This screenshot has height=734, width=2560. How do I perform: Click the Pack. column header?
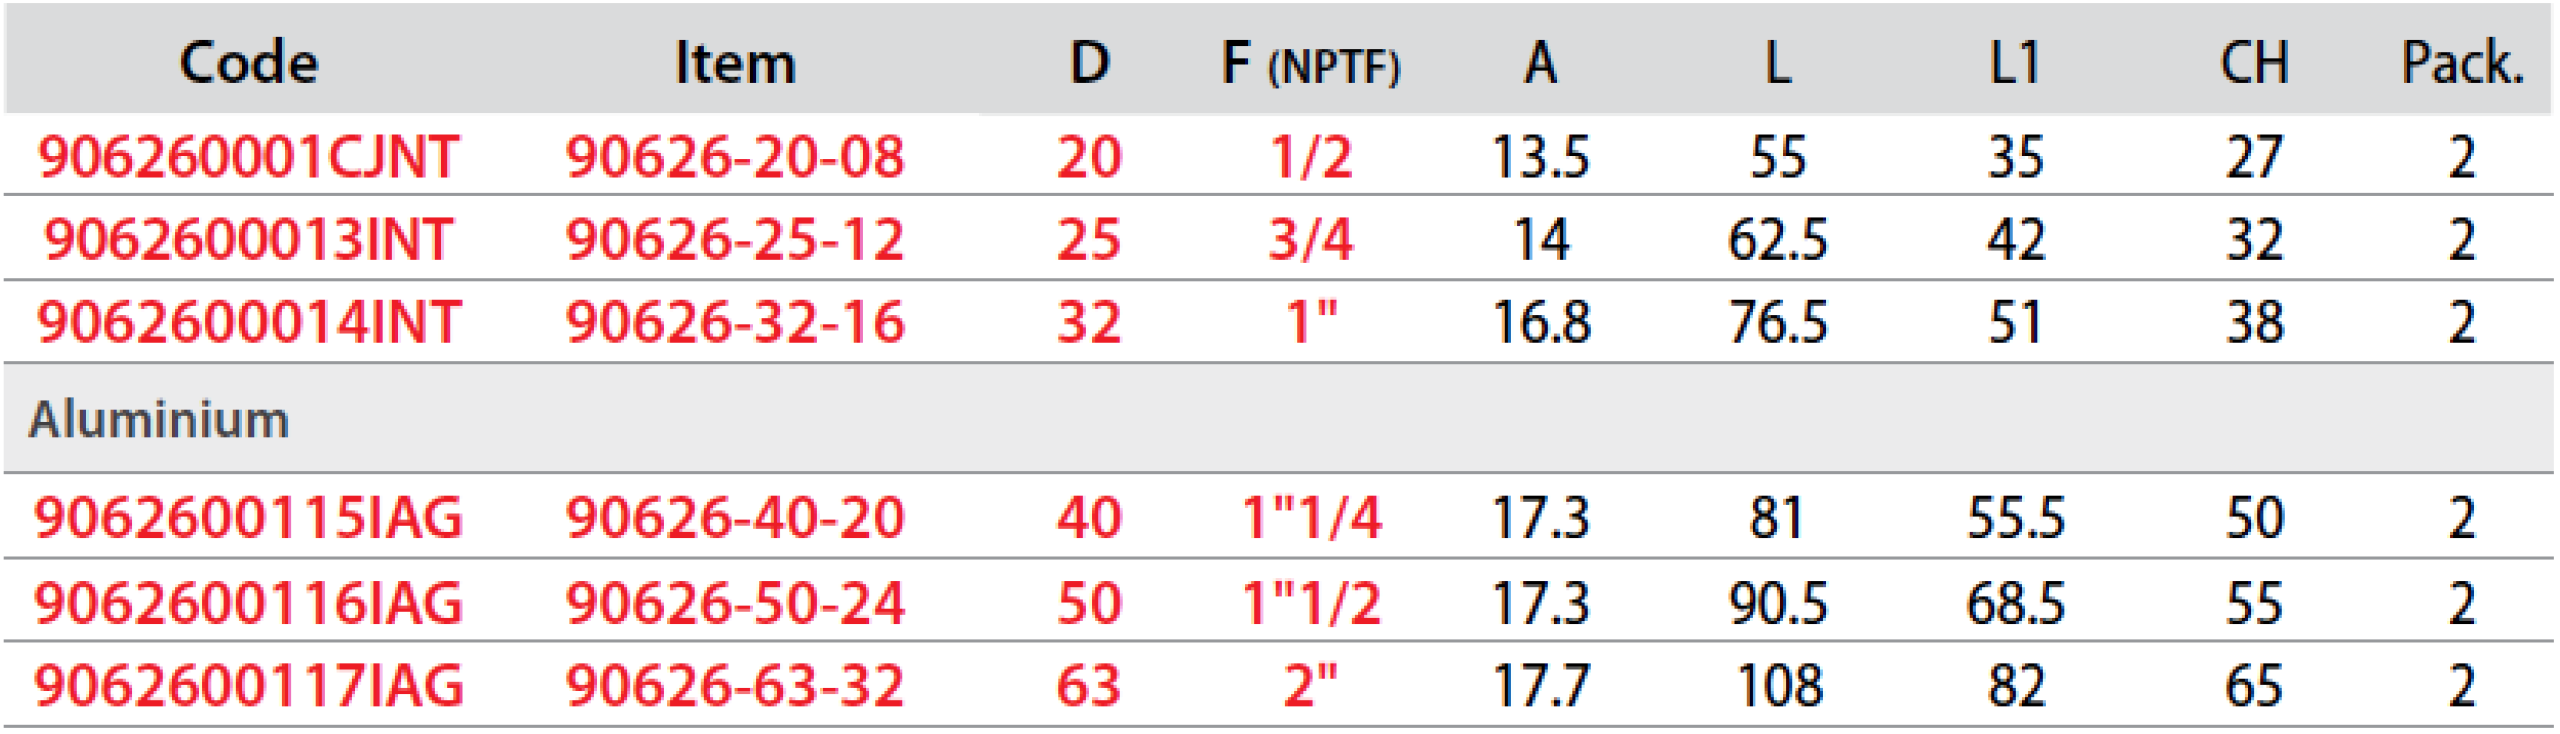pos(2462,63)
